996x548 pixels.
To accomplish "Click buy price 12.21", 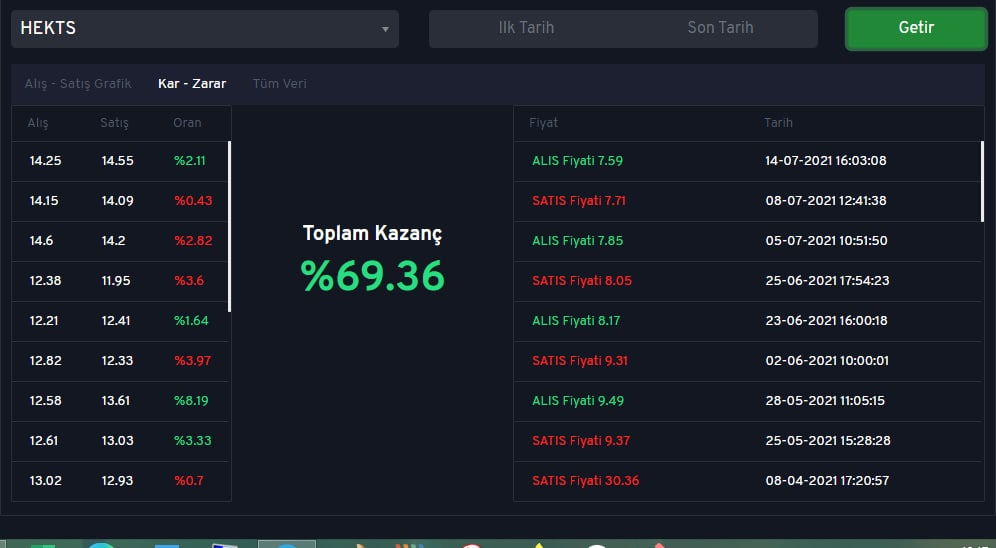I will pos(44,321).
